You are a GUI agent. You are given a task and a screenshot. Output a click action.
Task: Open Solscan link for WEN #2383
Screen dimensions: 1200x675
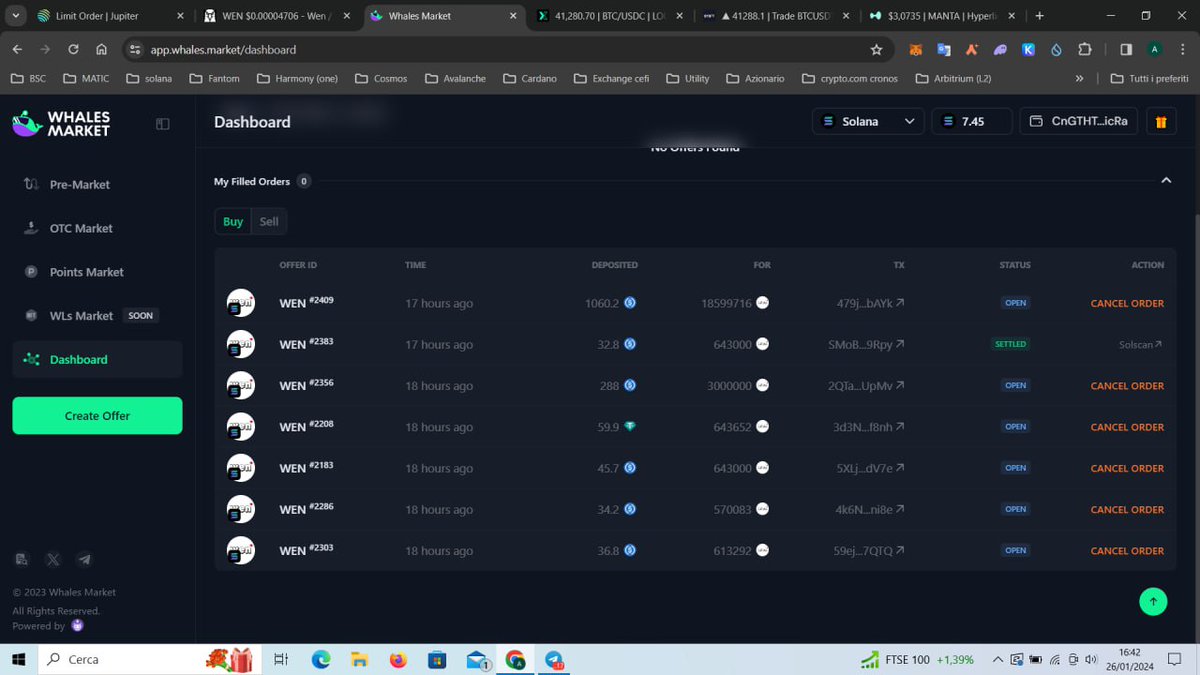(1140, 344)
